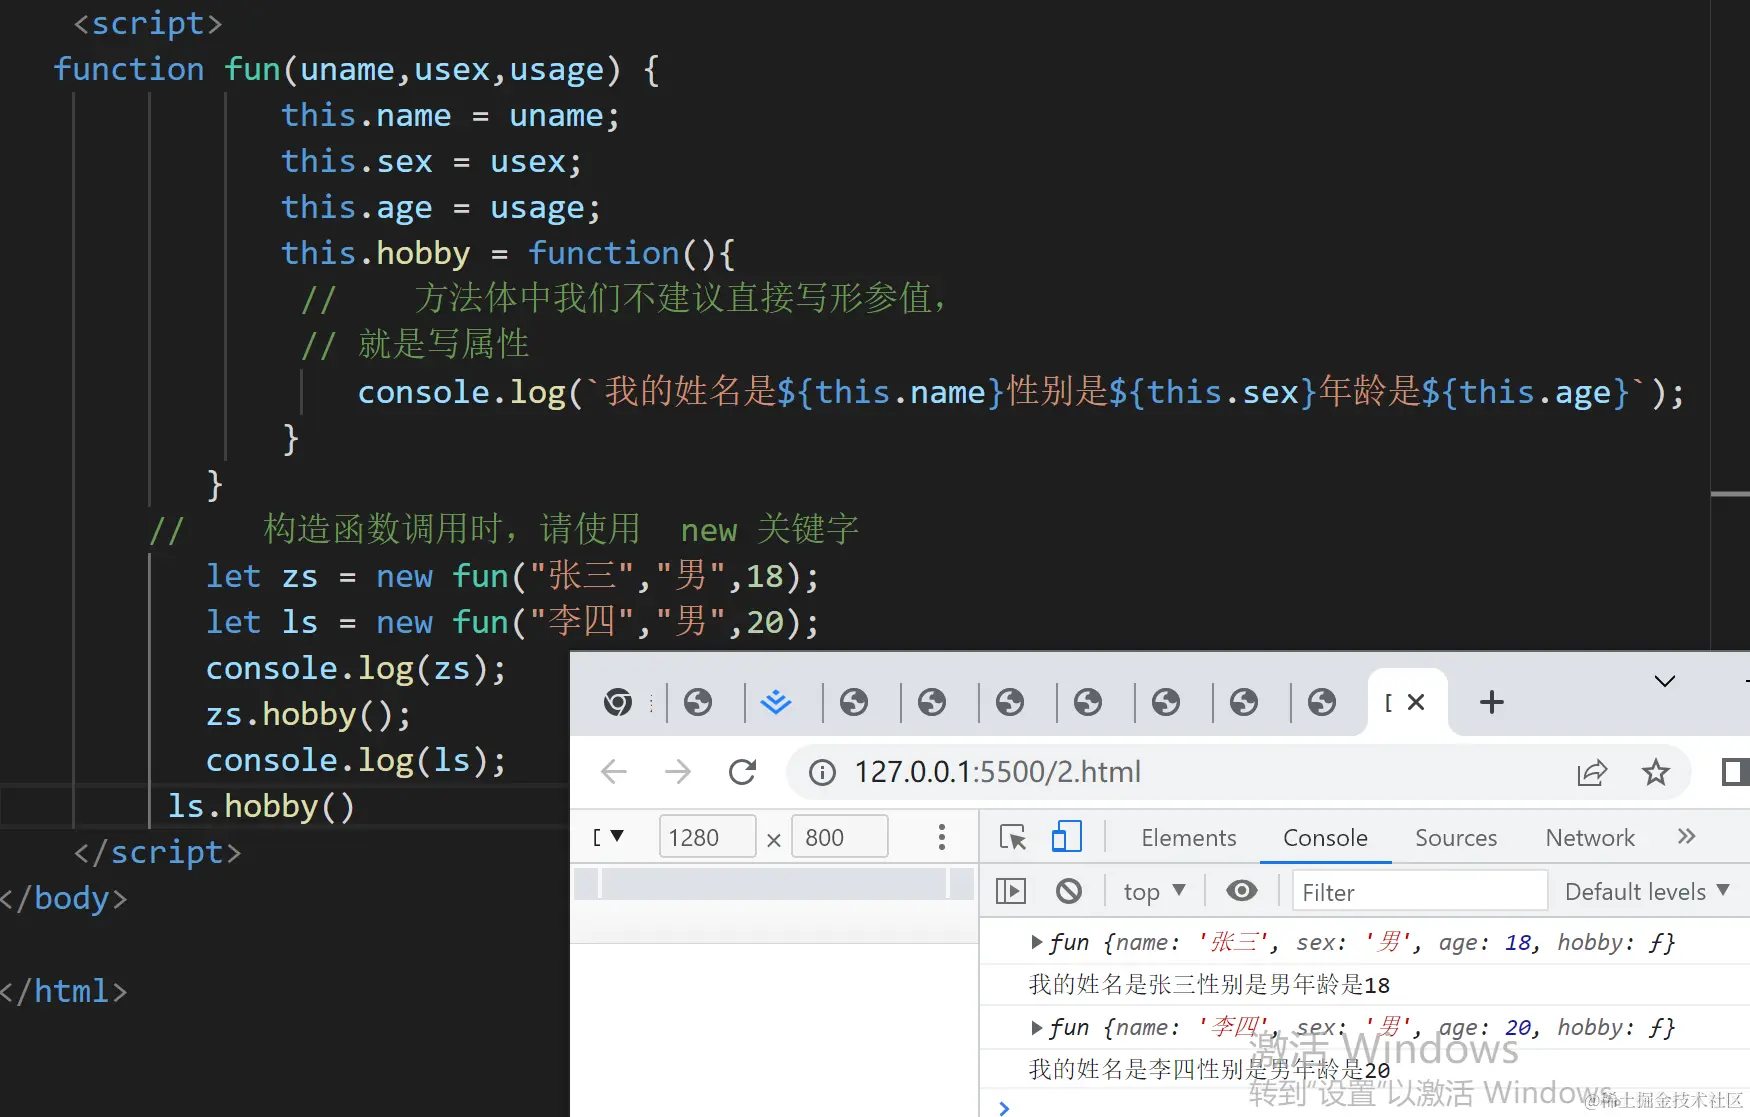The width and height of the screenshot is (1750, 1117).
Task: Focus the address bar URL 127.0.0.1:5500/2.html
Action: pyautogui.click(x=997, y=772)
